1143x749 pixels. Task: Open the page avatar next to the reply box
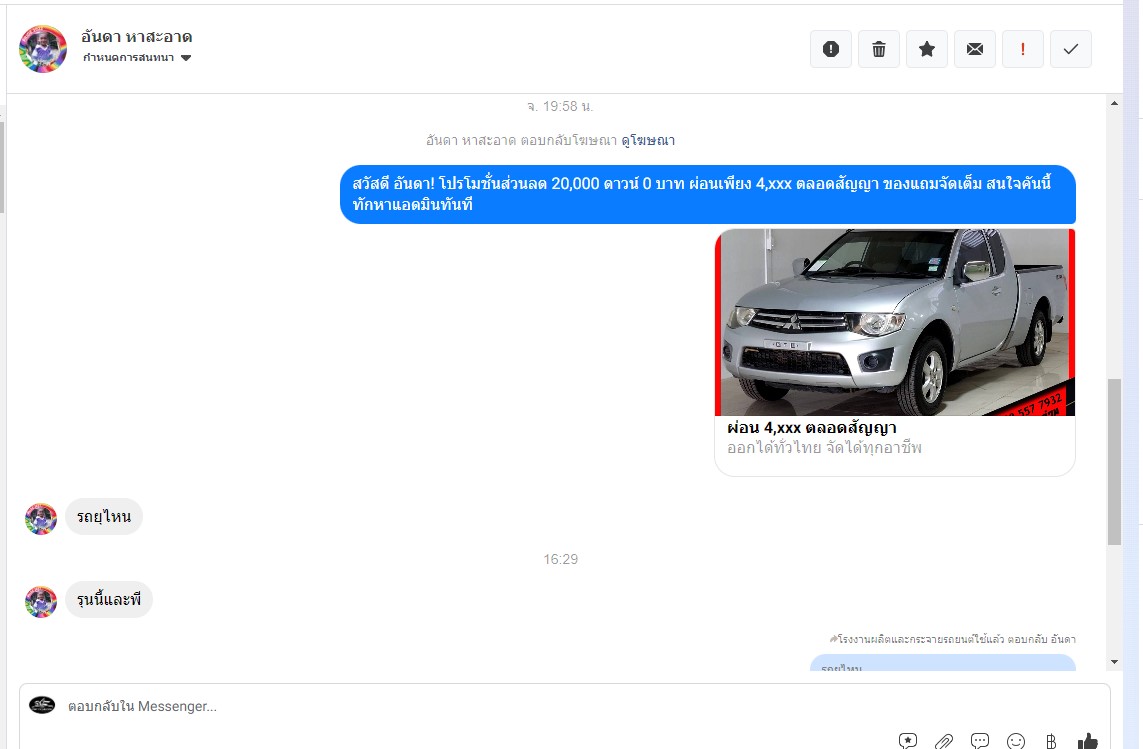tap(42, 705)
